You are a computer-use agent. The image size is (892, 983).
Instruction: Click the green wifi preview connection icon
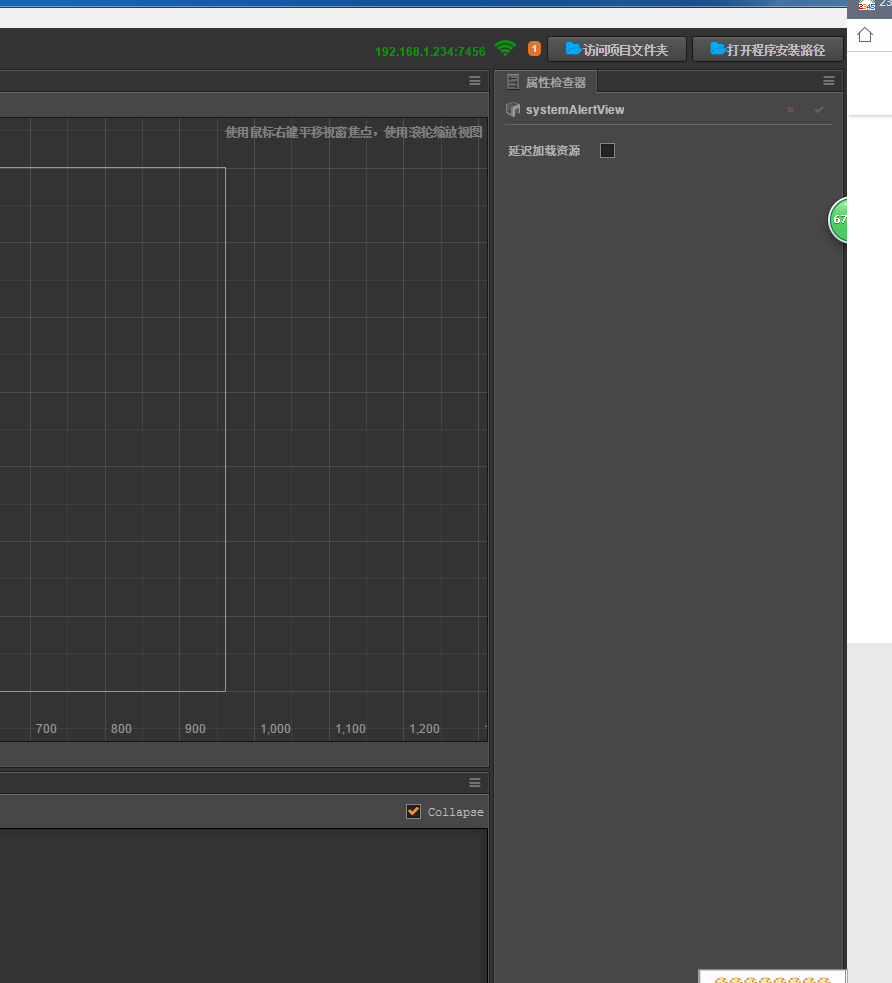point(505,48)
